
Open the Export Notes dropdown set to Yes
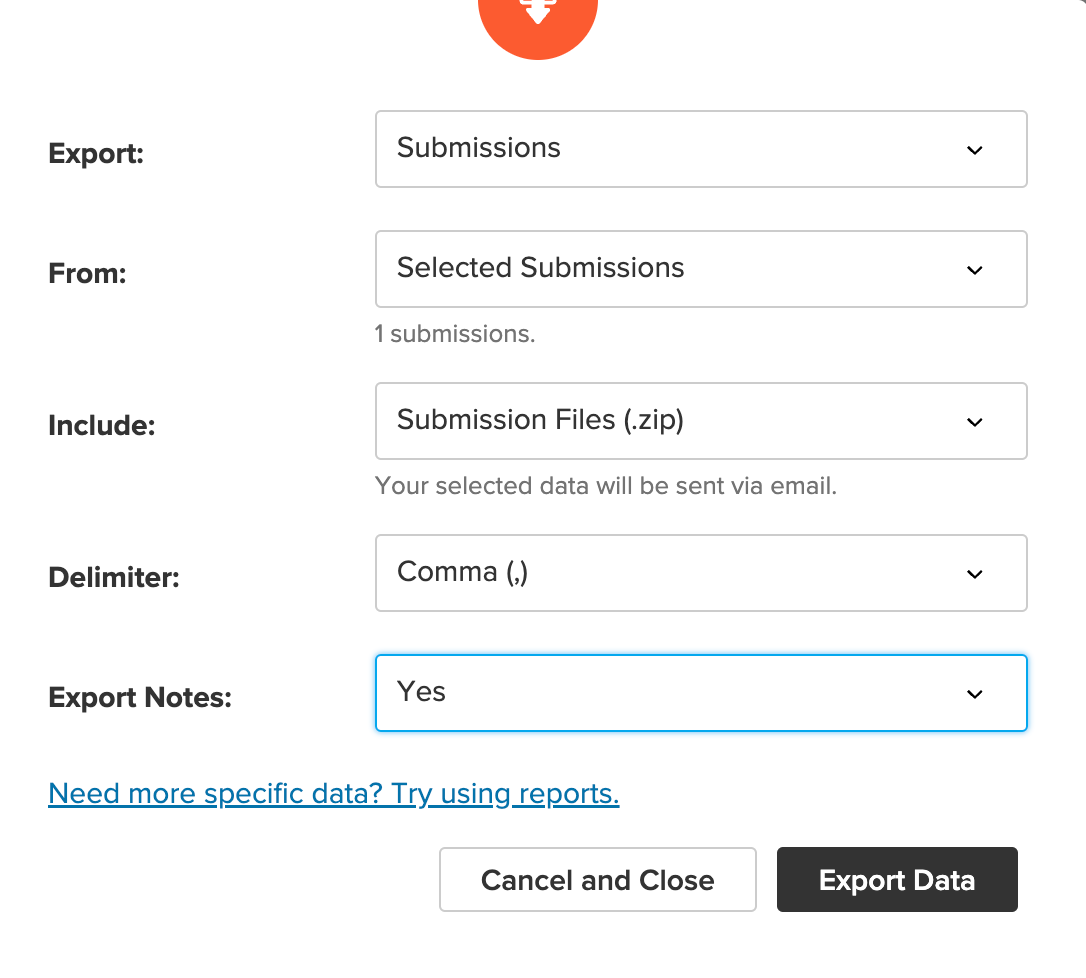[701, 693]
